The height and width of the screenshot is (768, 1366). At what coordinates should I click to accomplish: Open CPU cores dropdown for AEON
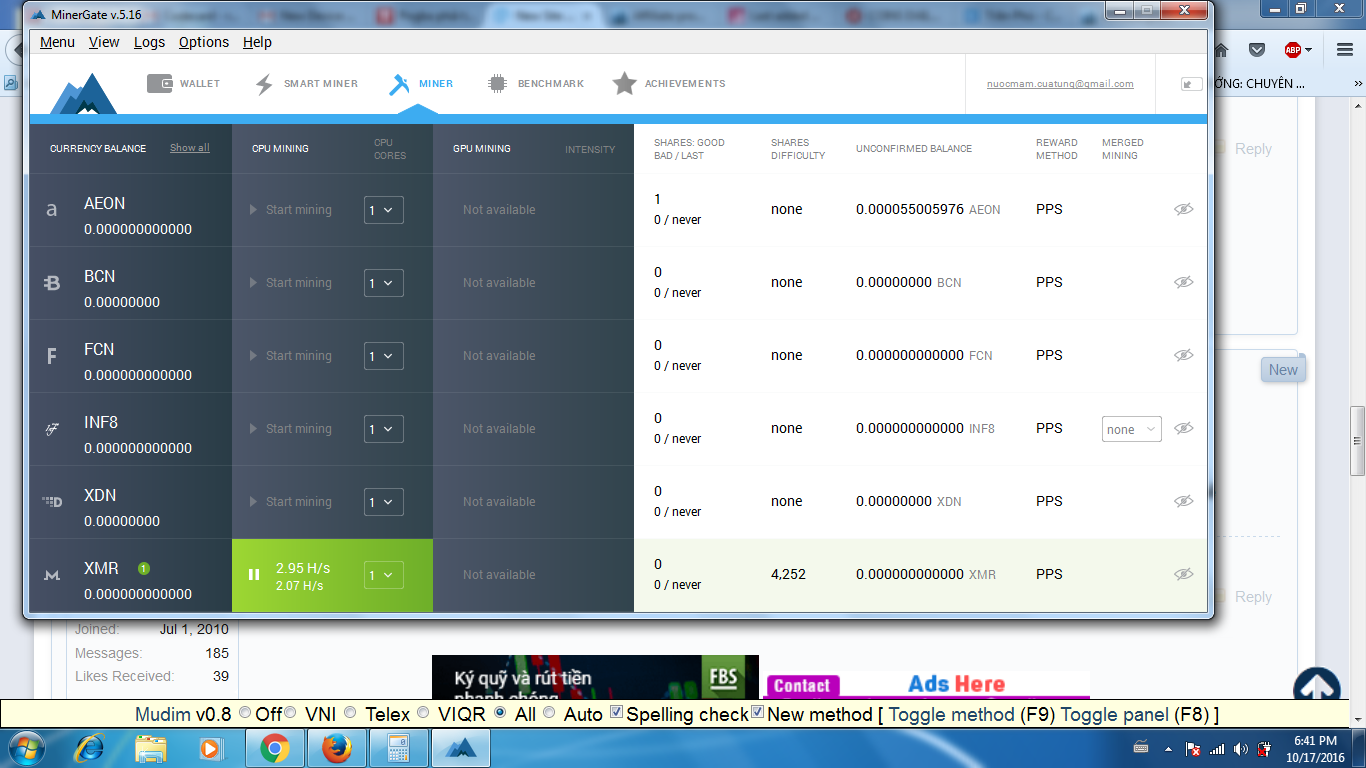384,210
